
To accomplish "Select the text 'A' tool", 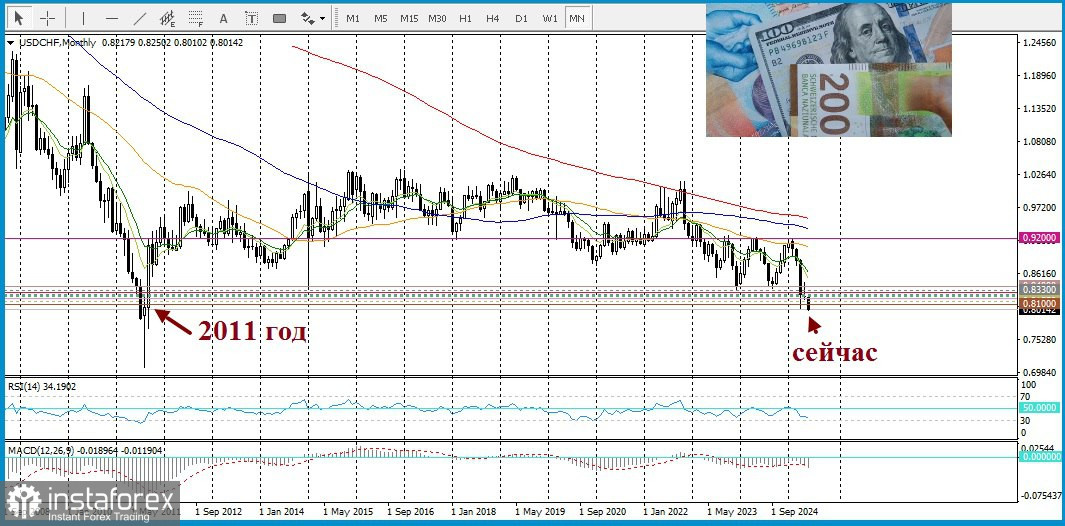I will [223, 18].
